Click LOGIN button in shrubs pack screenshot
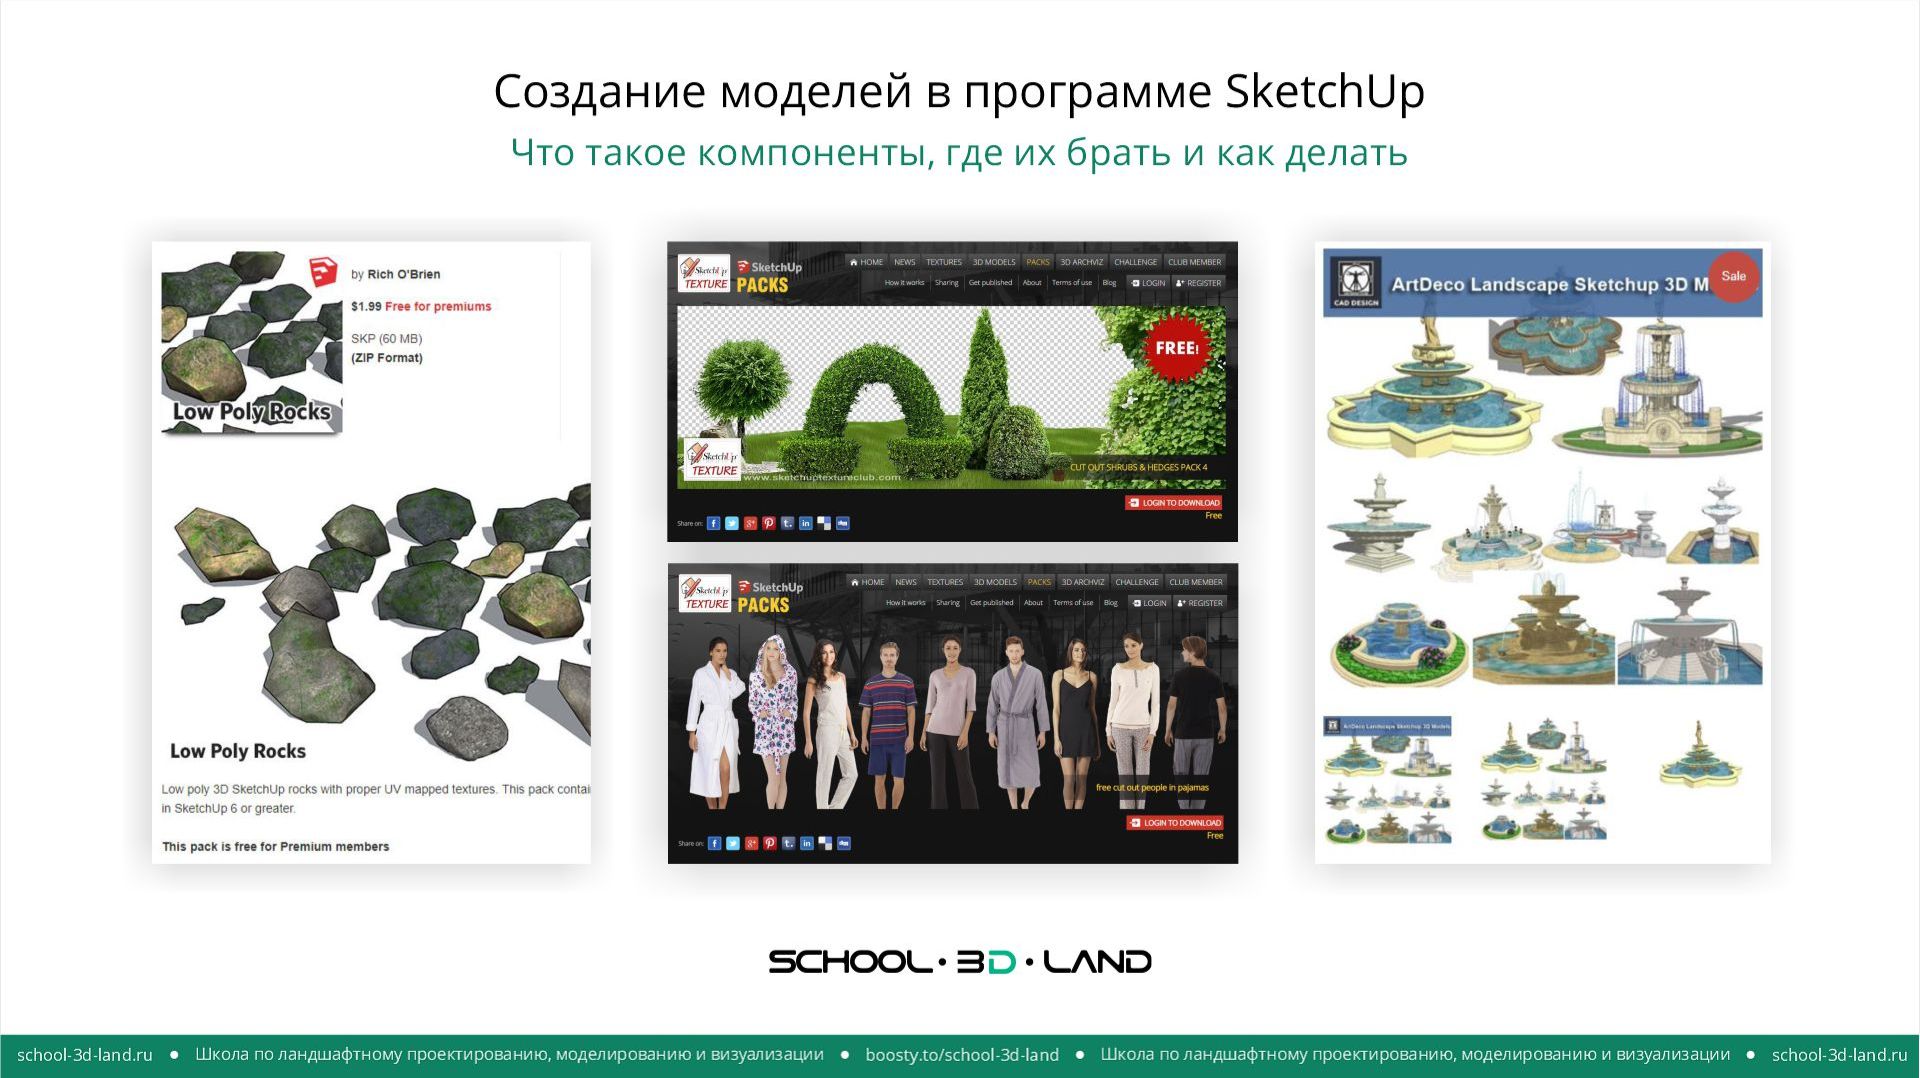This screenshot has width=1920, height=1078. click(1148, 283)
